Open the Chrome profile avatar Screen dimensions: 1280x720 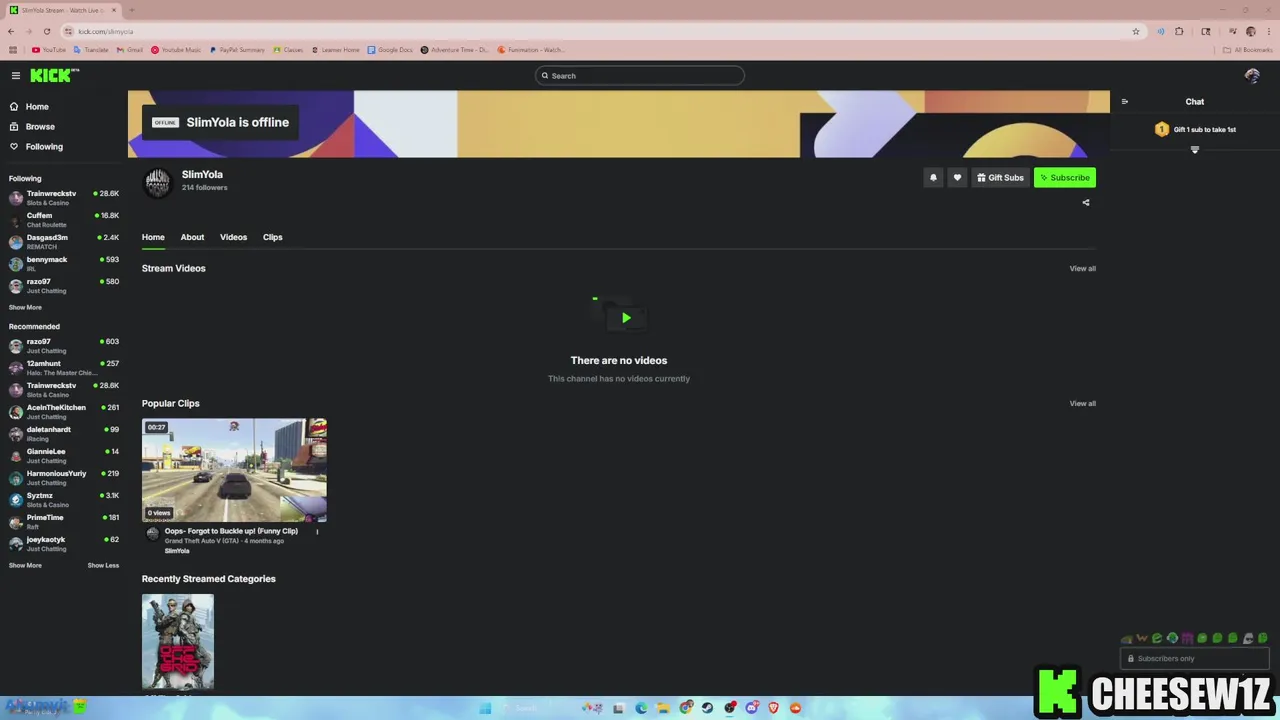[1250, 31]
